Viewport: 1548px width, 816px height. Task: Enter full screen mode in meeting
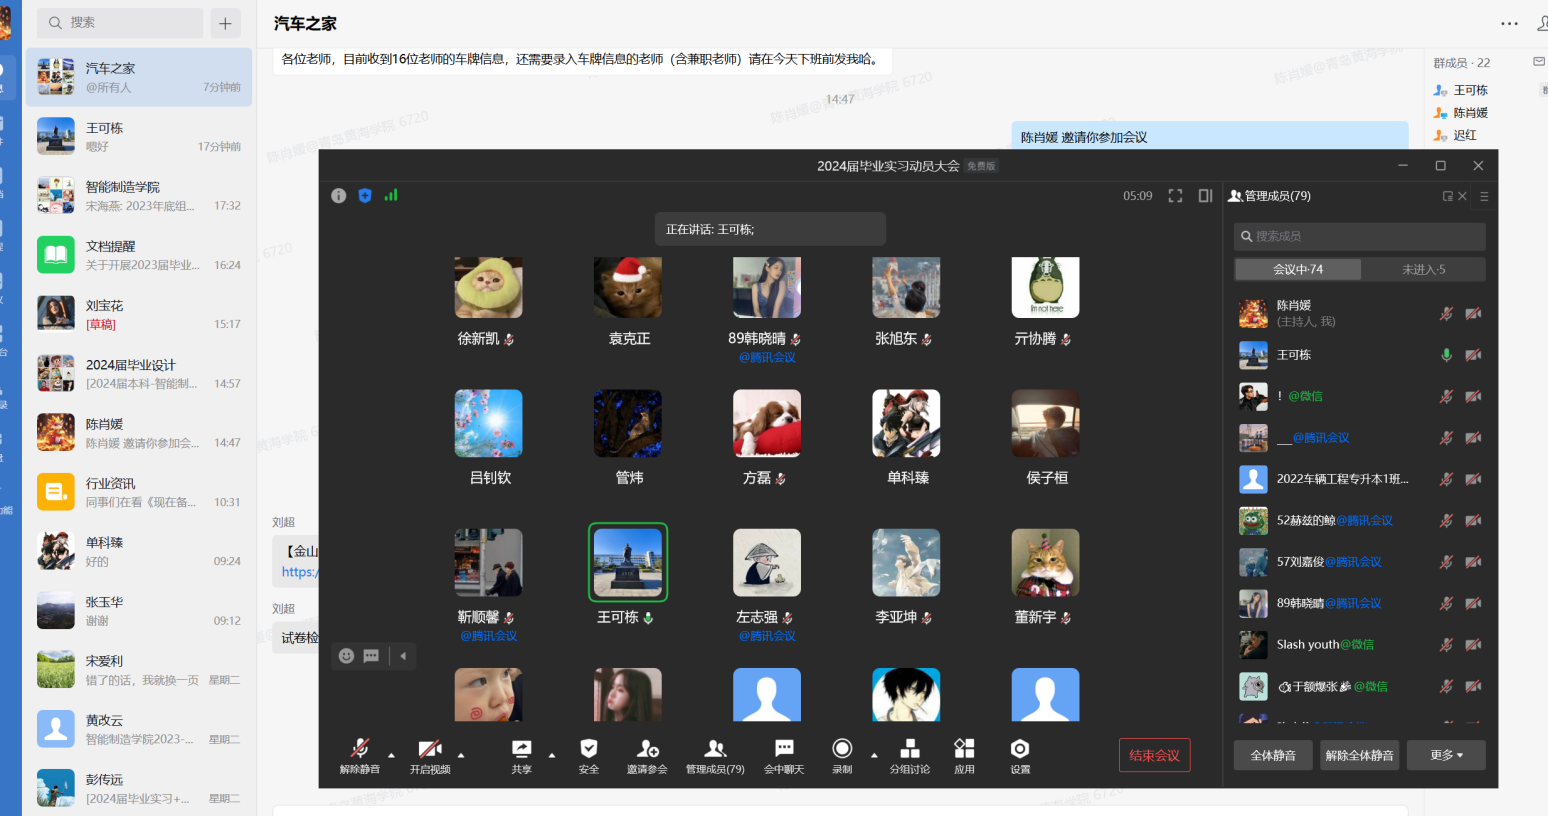[1175, 196]
